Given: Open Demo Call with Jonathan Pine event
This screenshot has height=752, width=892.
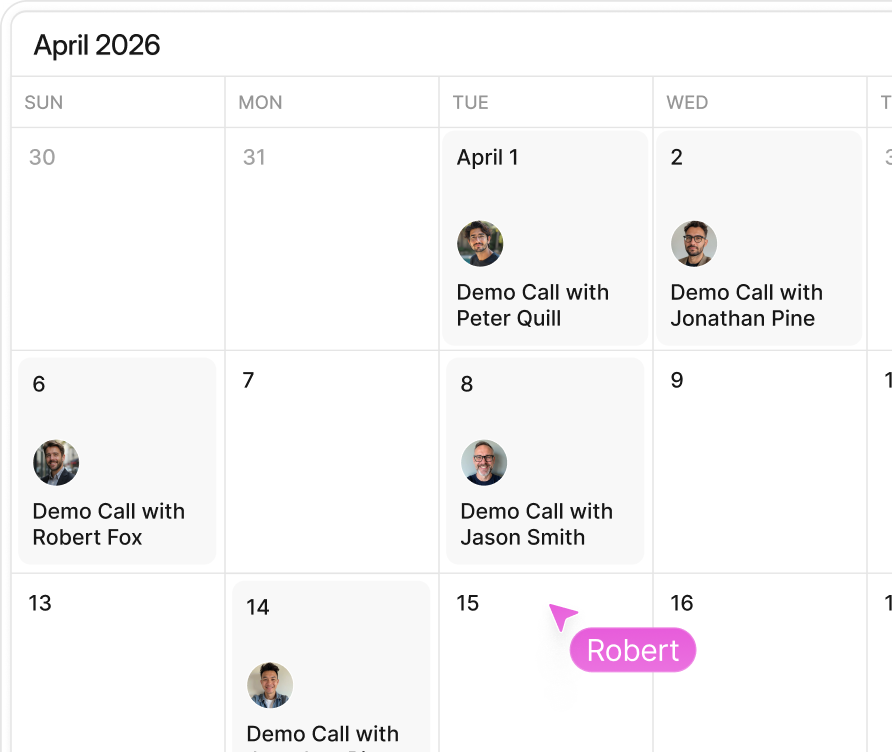Looking at the screenshot, I should coord(759,238).
